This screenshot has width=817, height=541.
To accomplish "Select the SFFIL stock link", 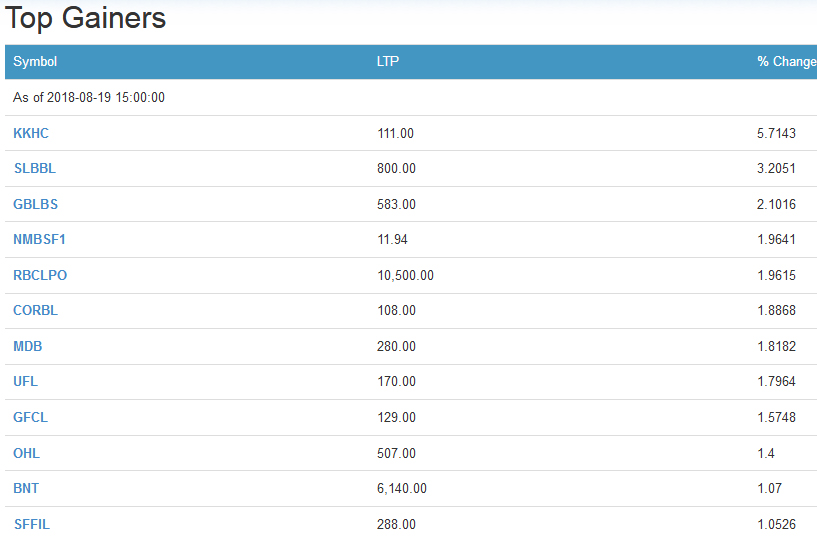I will [31, 524].
